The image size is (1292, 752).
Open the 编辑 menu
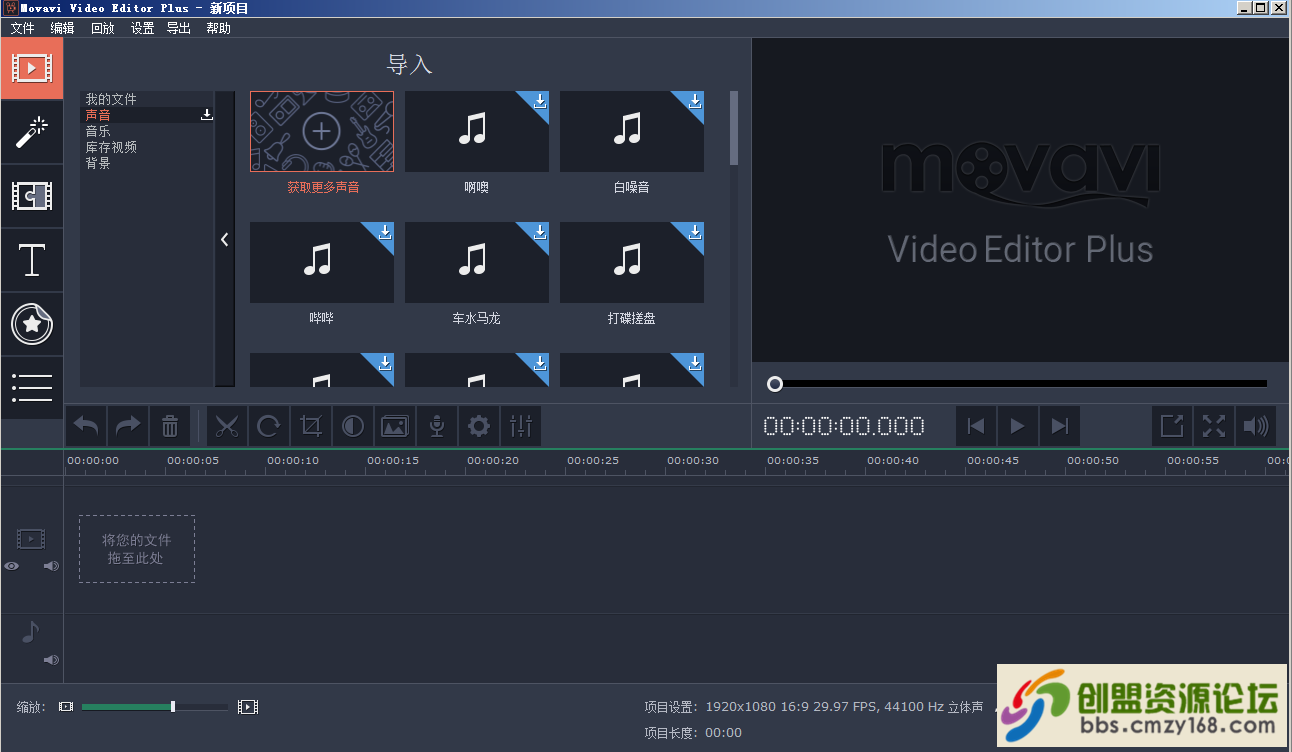[62, 28]
